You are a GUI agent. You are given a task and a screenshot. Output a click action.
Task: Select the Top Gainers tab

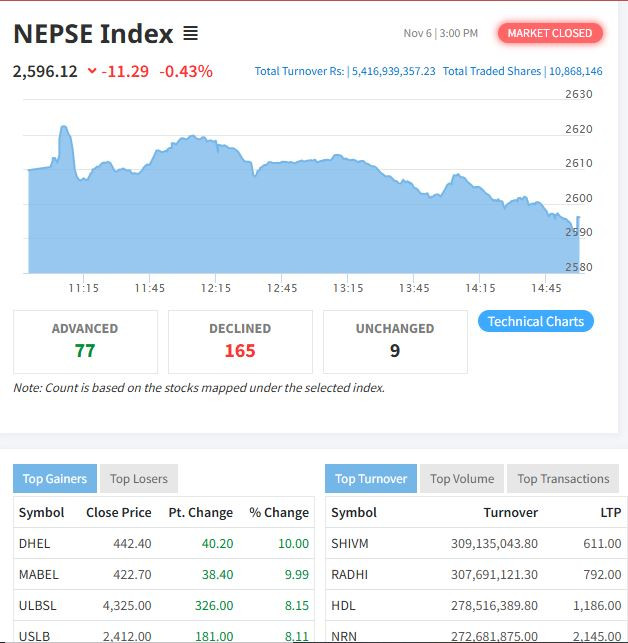(x=55, y=478)
